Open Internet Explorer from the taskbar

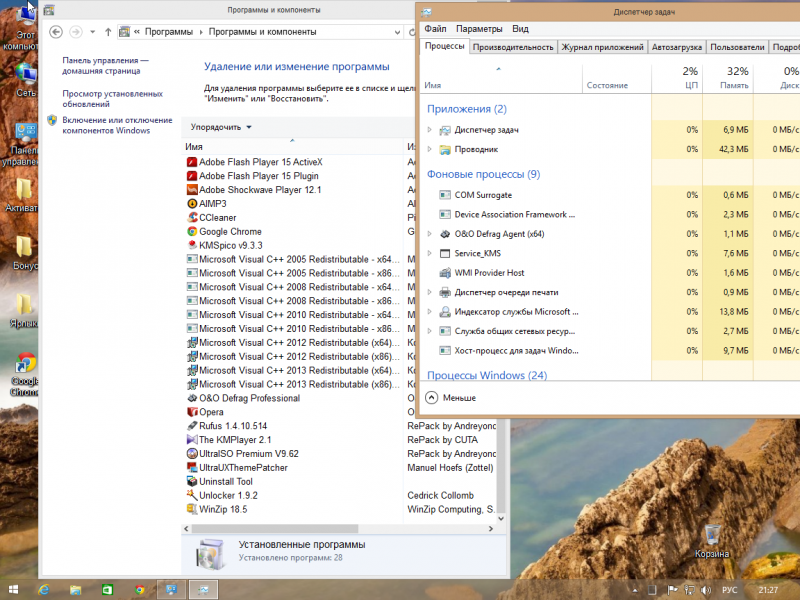coord(44,590)
